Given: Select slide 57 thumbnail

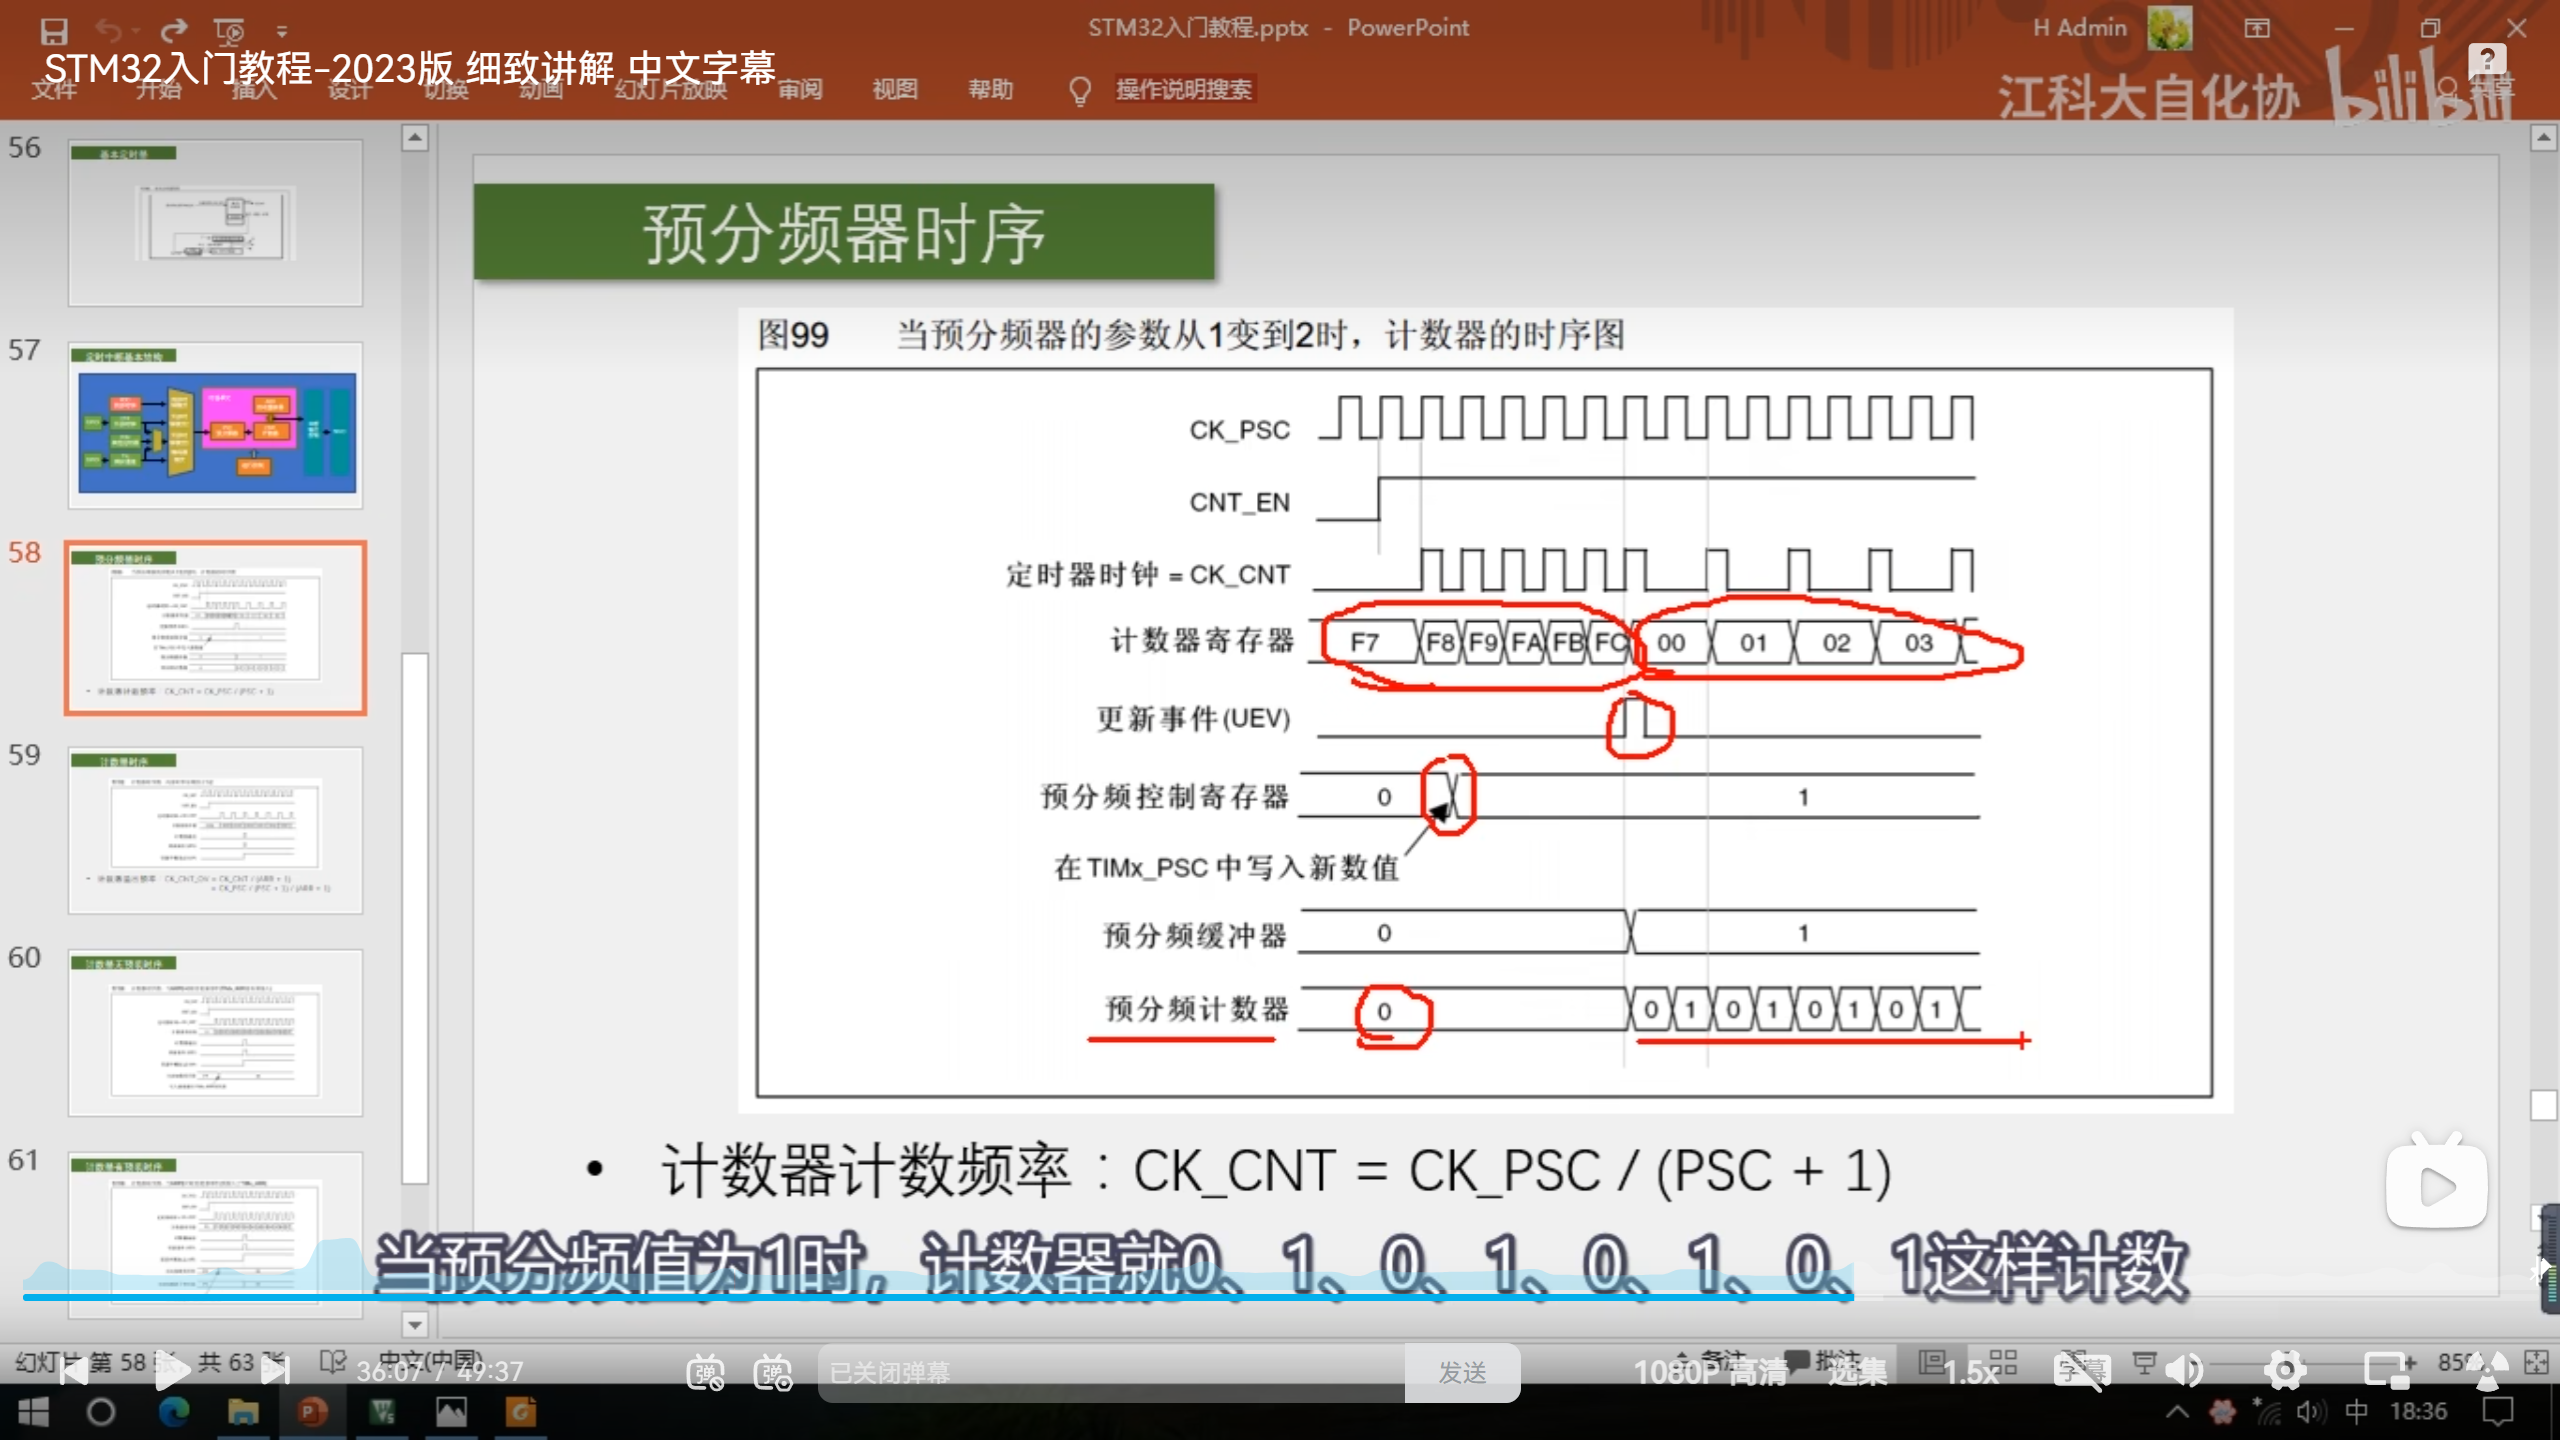Looking at the screenshot, I should [216, 426].
